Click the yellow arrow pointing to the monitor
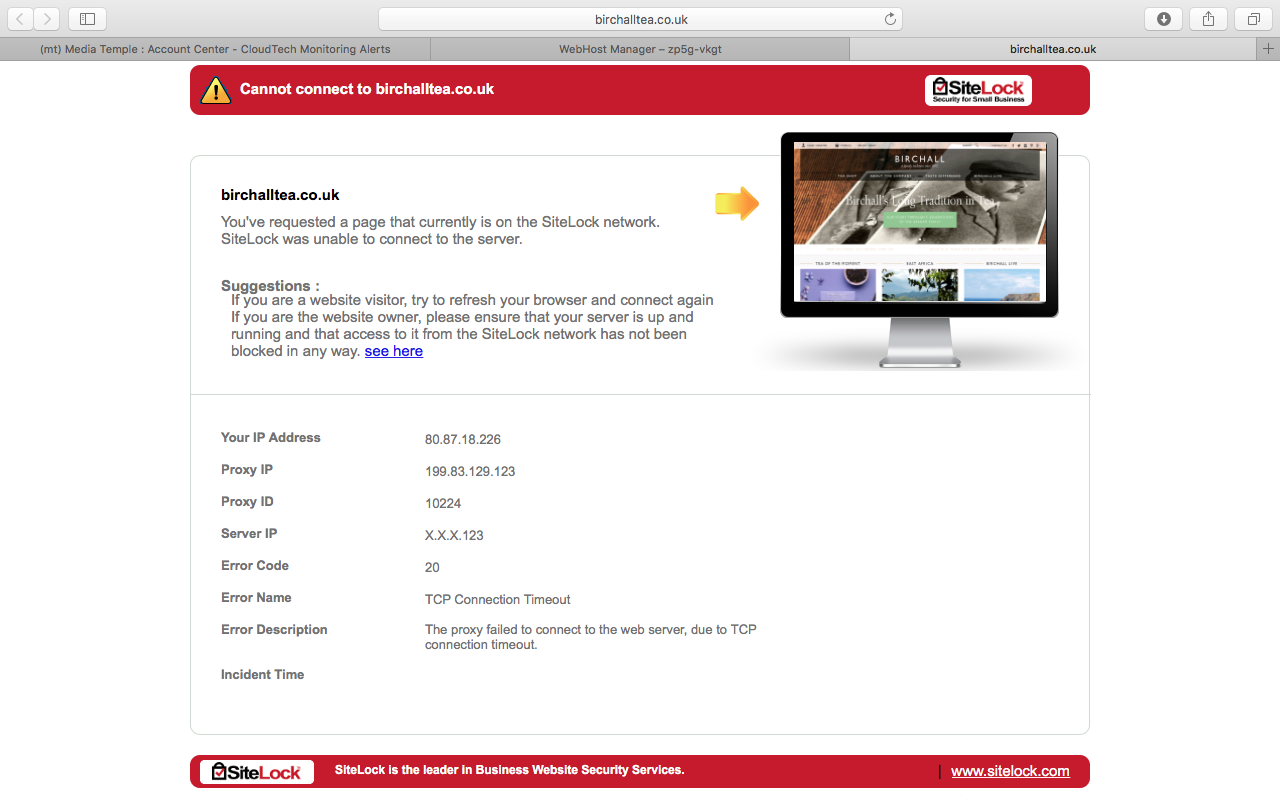The height and width of the screenshot is (800, 1280). (737, 204)
